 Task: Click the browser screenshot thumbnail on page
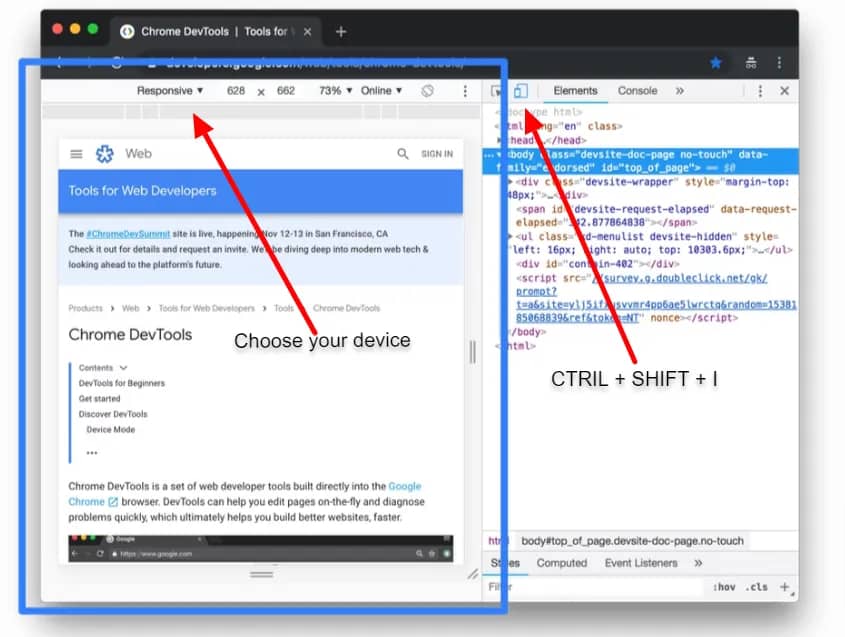pyautogui.click(x=261, y=549)
